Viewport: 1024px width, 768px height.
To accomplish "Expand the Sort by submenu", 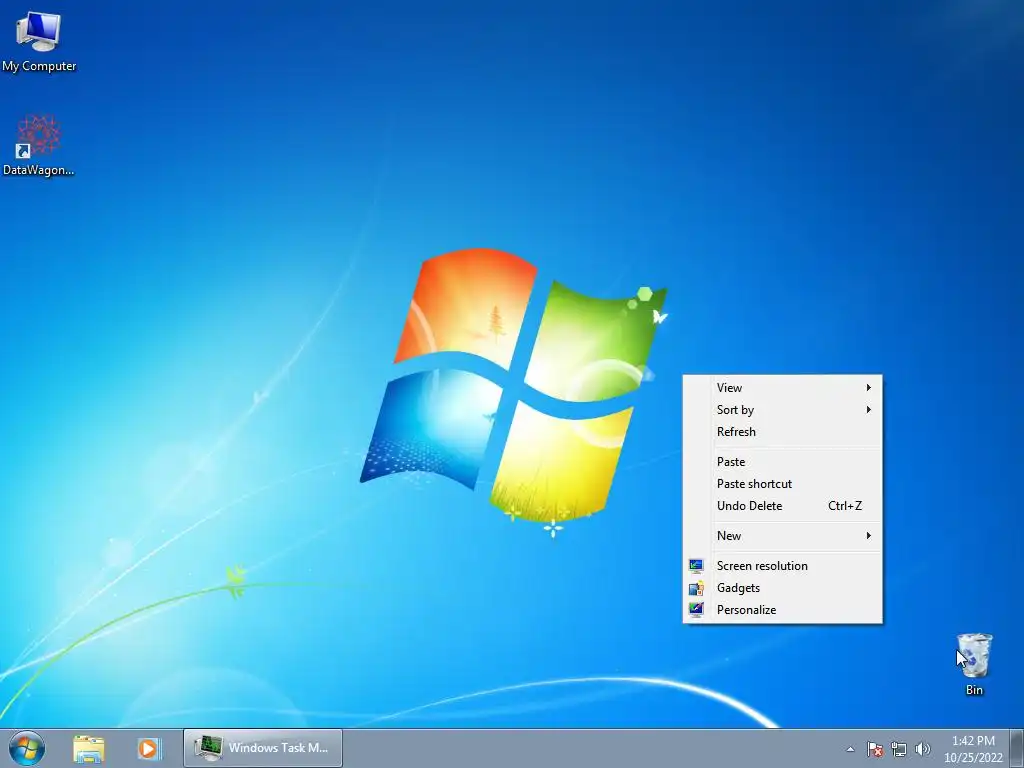I will click(x=782, y=409).
